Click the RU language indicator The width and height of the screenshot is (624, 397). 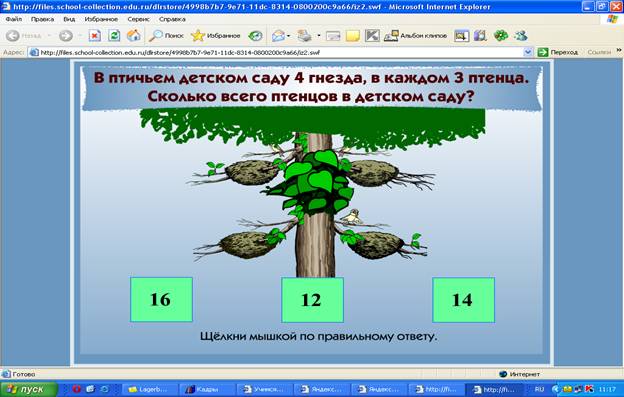tap(539, 389)
